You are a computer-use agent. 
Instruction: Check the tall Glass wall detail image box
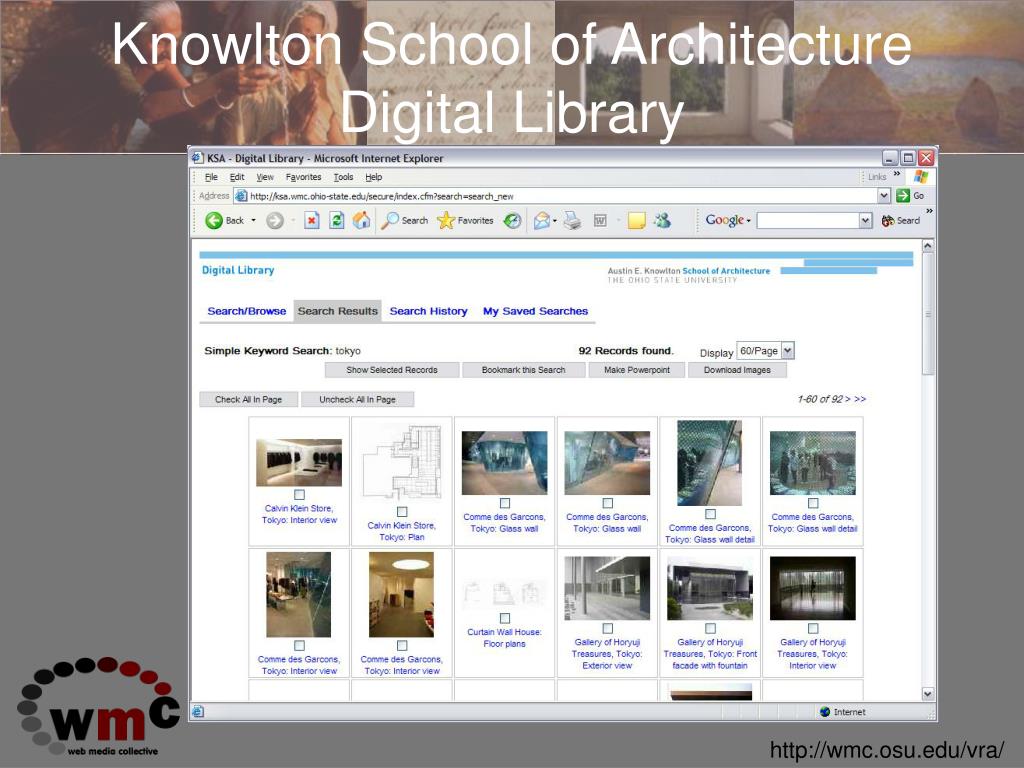click(711, 514)
